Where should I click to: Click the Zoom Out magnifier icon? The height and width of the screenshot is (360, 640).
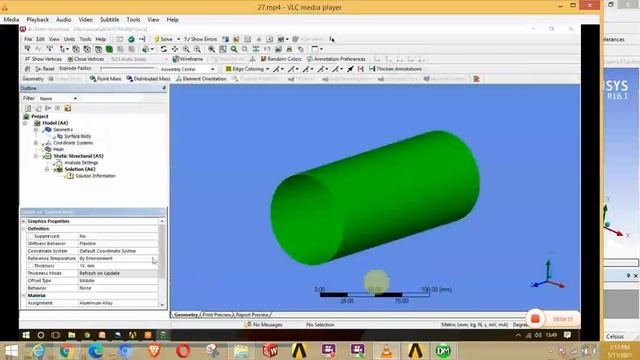197,49
